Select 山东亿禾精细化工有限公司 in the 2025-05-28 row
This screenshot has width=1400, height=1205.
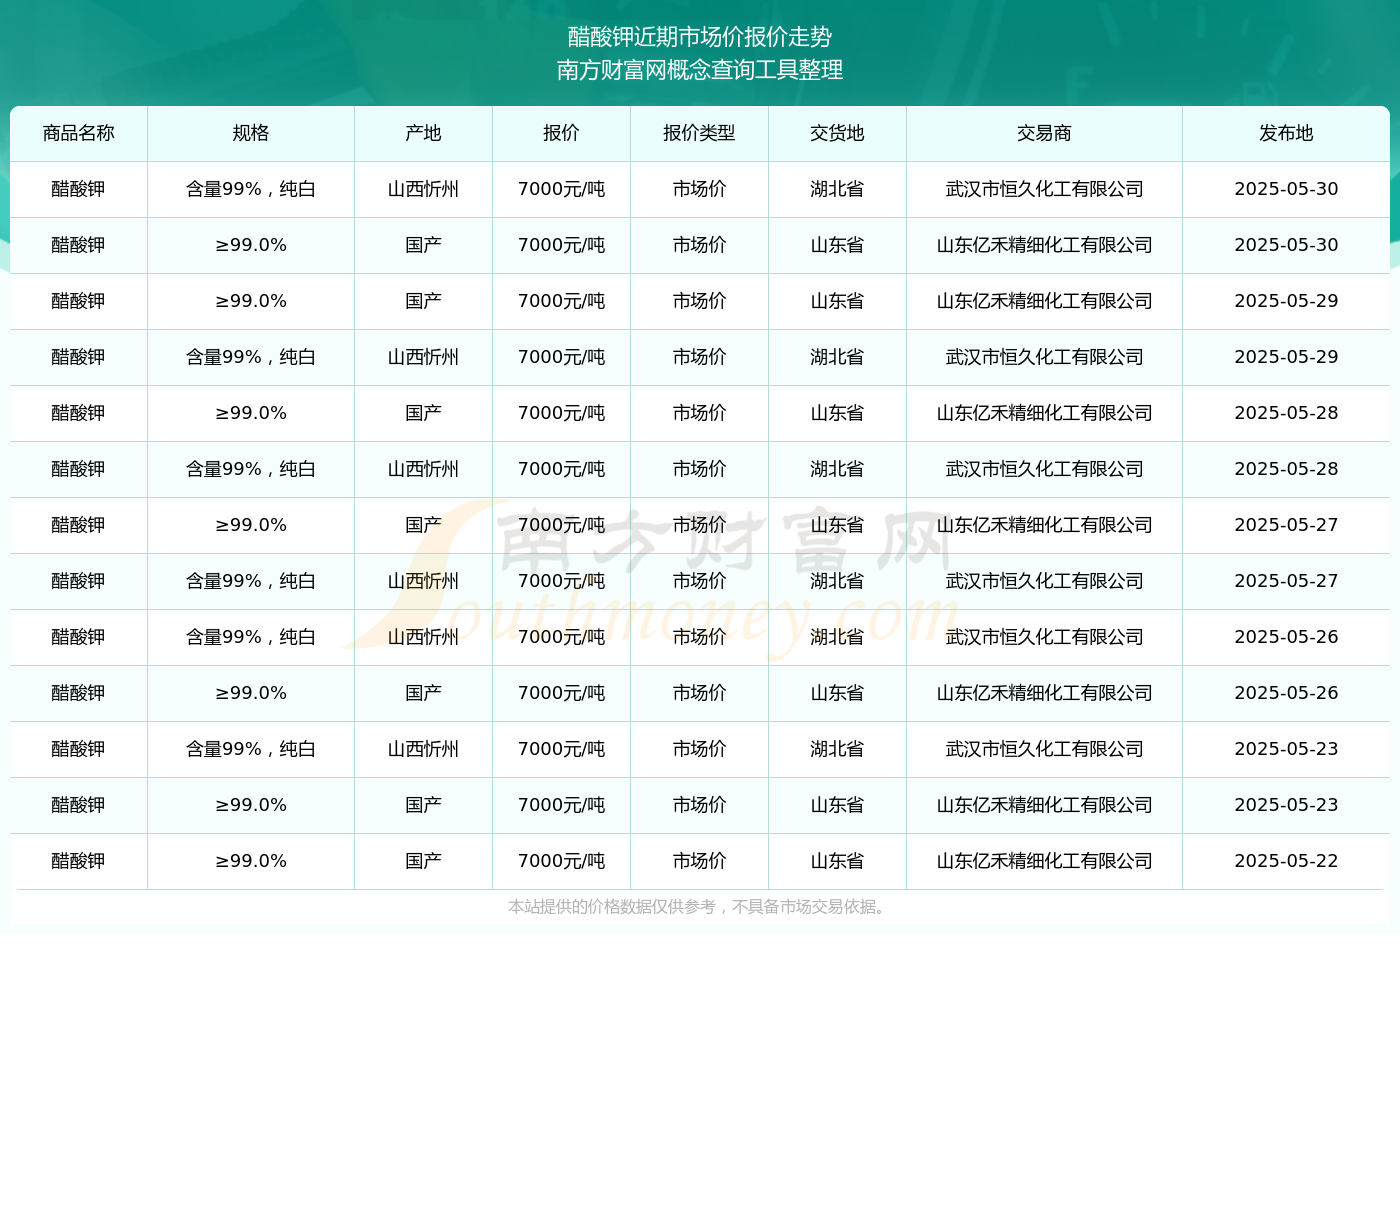(x=1045, y=413)
